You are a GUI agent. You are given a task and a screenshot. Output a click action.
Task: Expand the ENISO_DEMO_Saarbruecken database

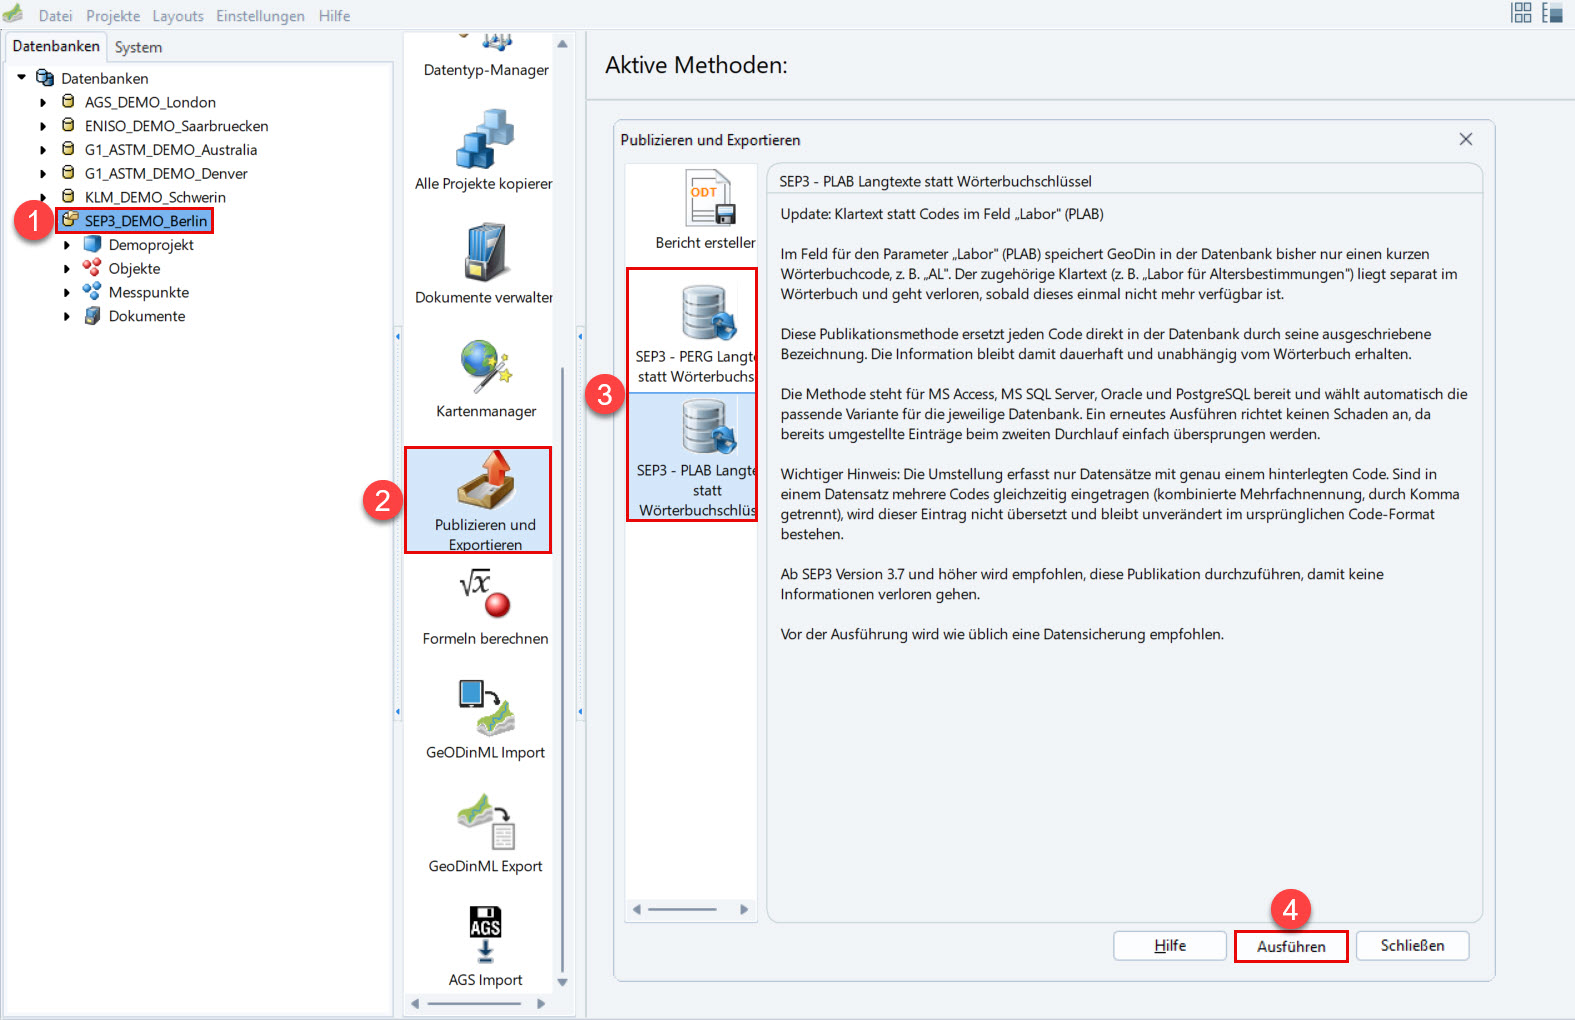pos(43,126)
